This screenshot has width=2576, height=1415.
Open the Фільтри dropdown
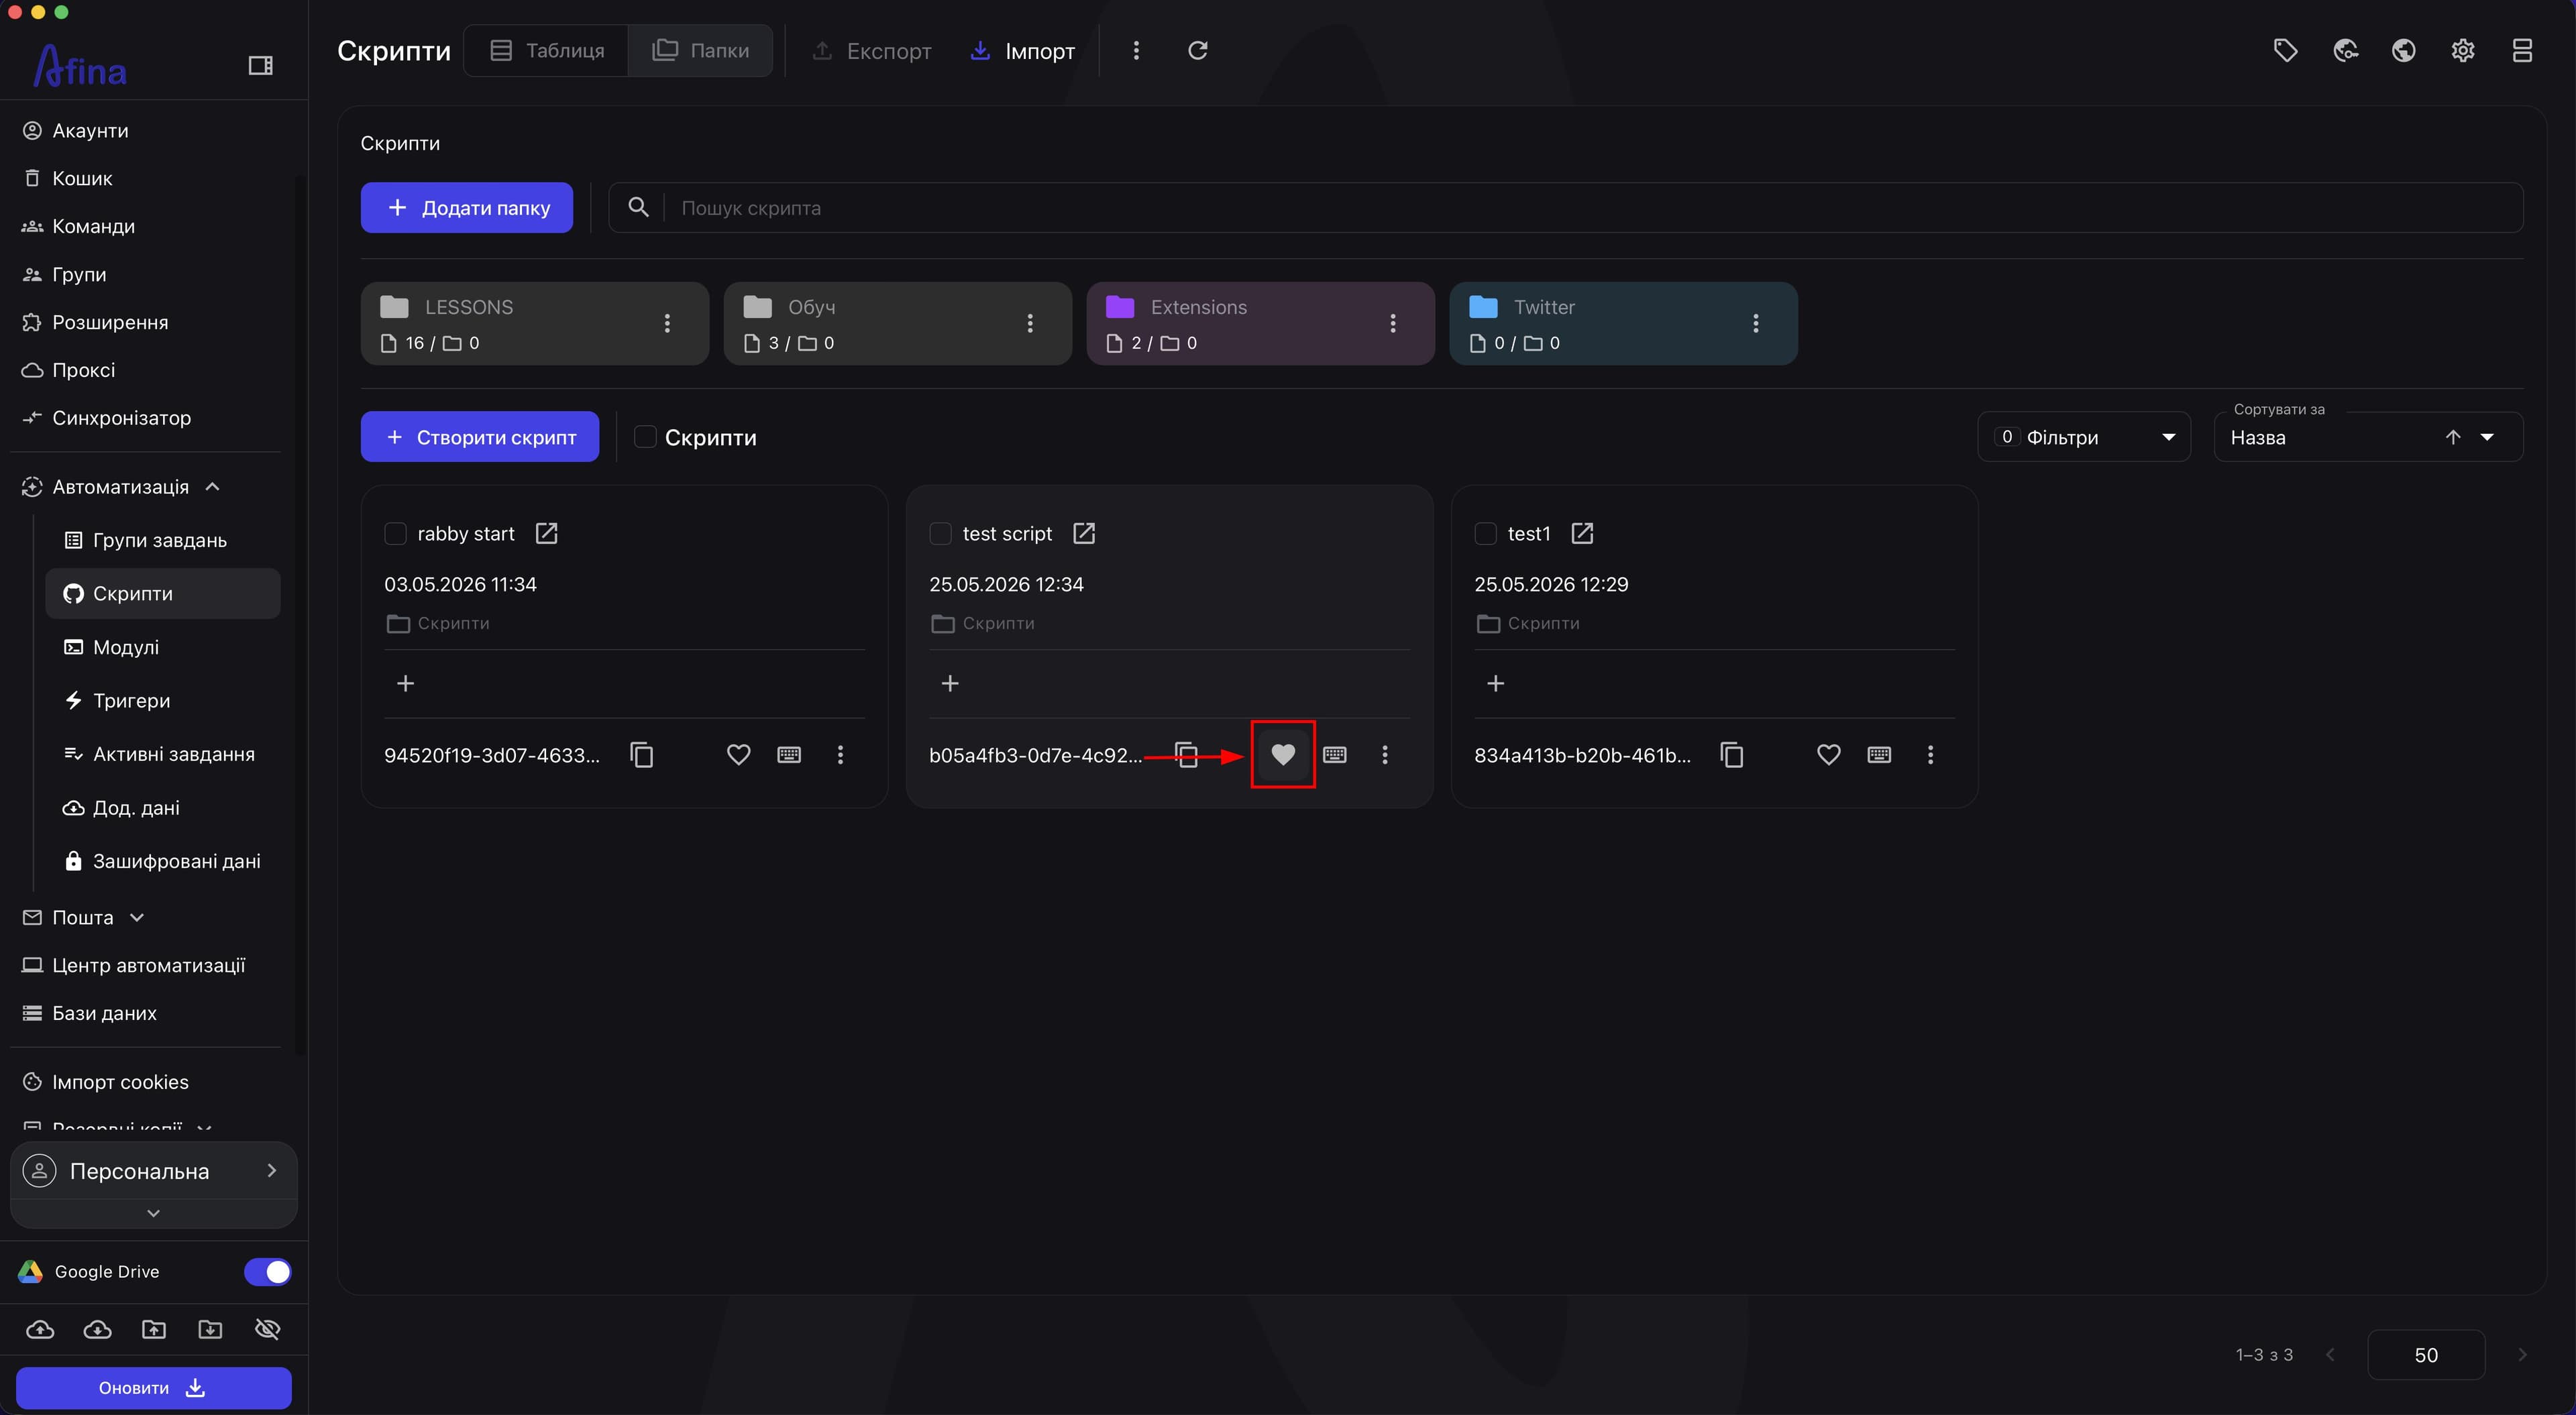(2083, 437)
